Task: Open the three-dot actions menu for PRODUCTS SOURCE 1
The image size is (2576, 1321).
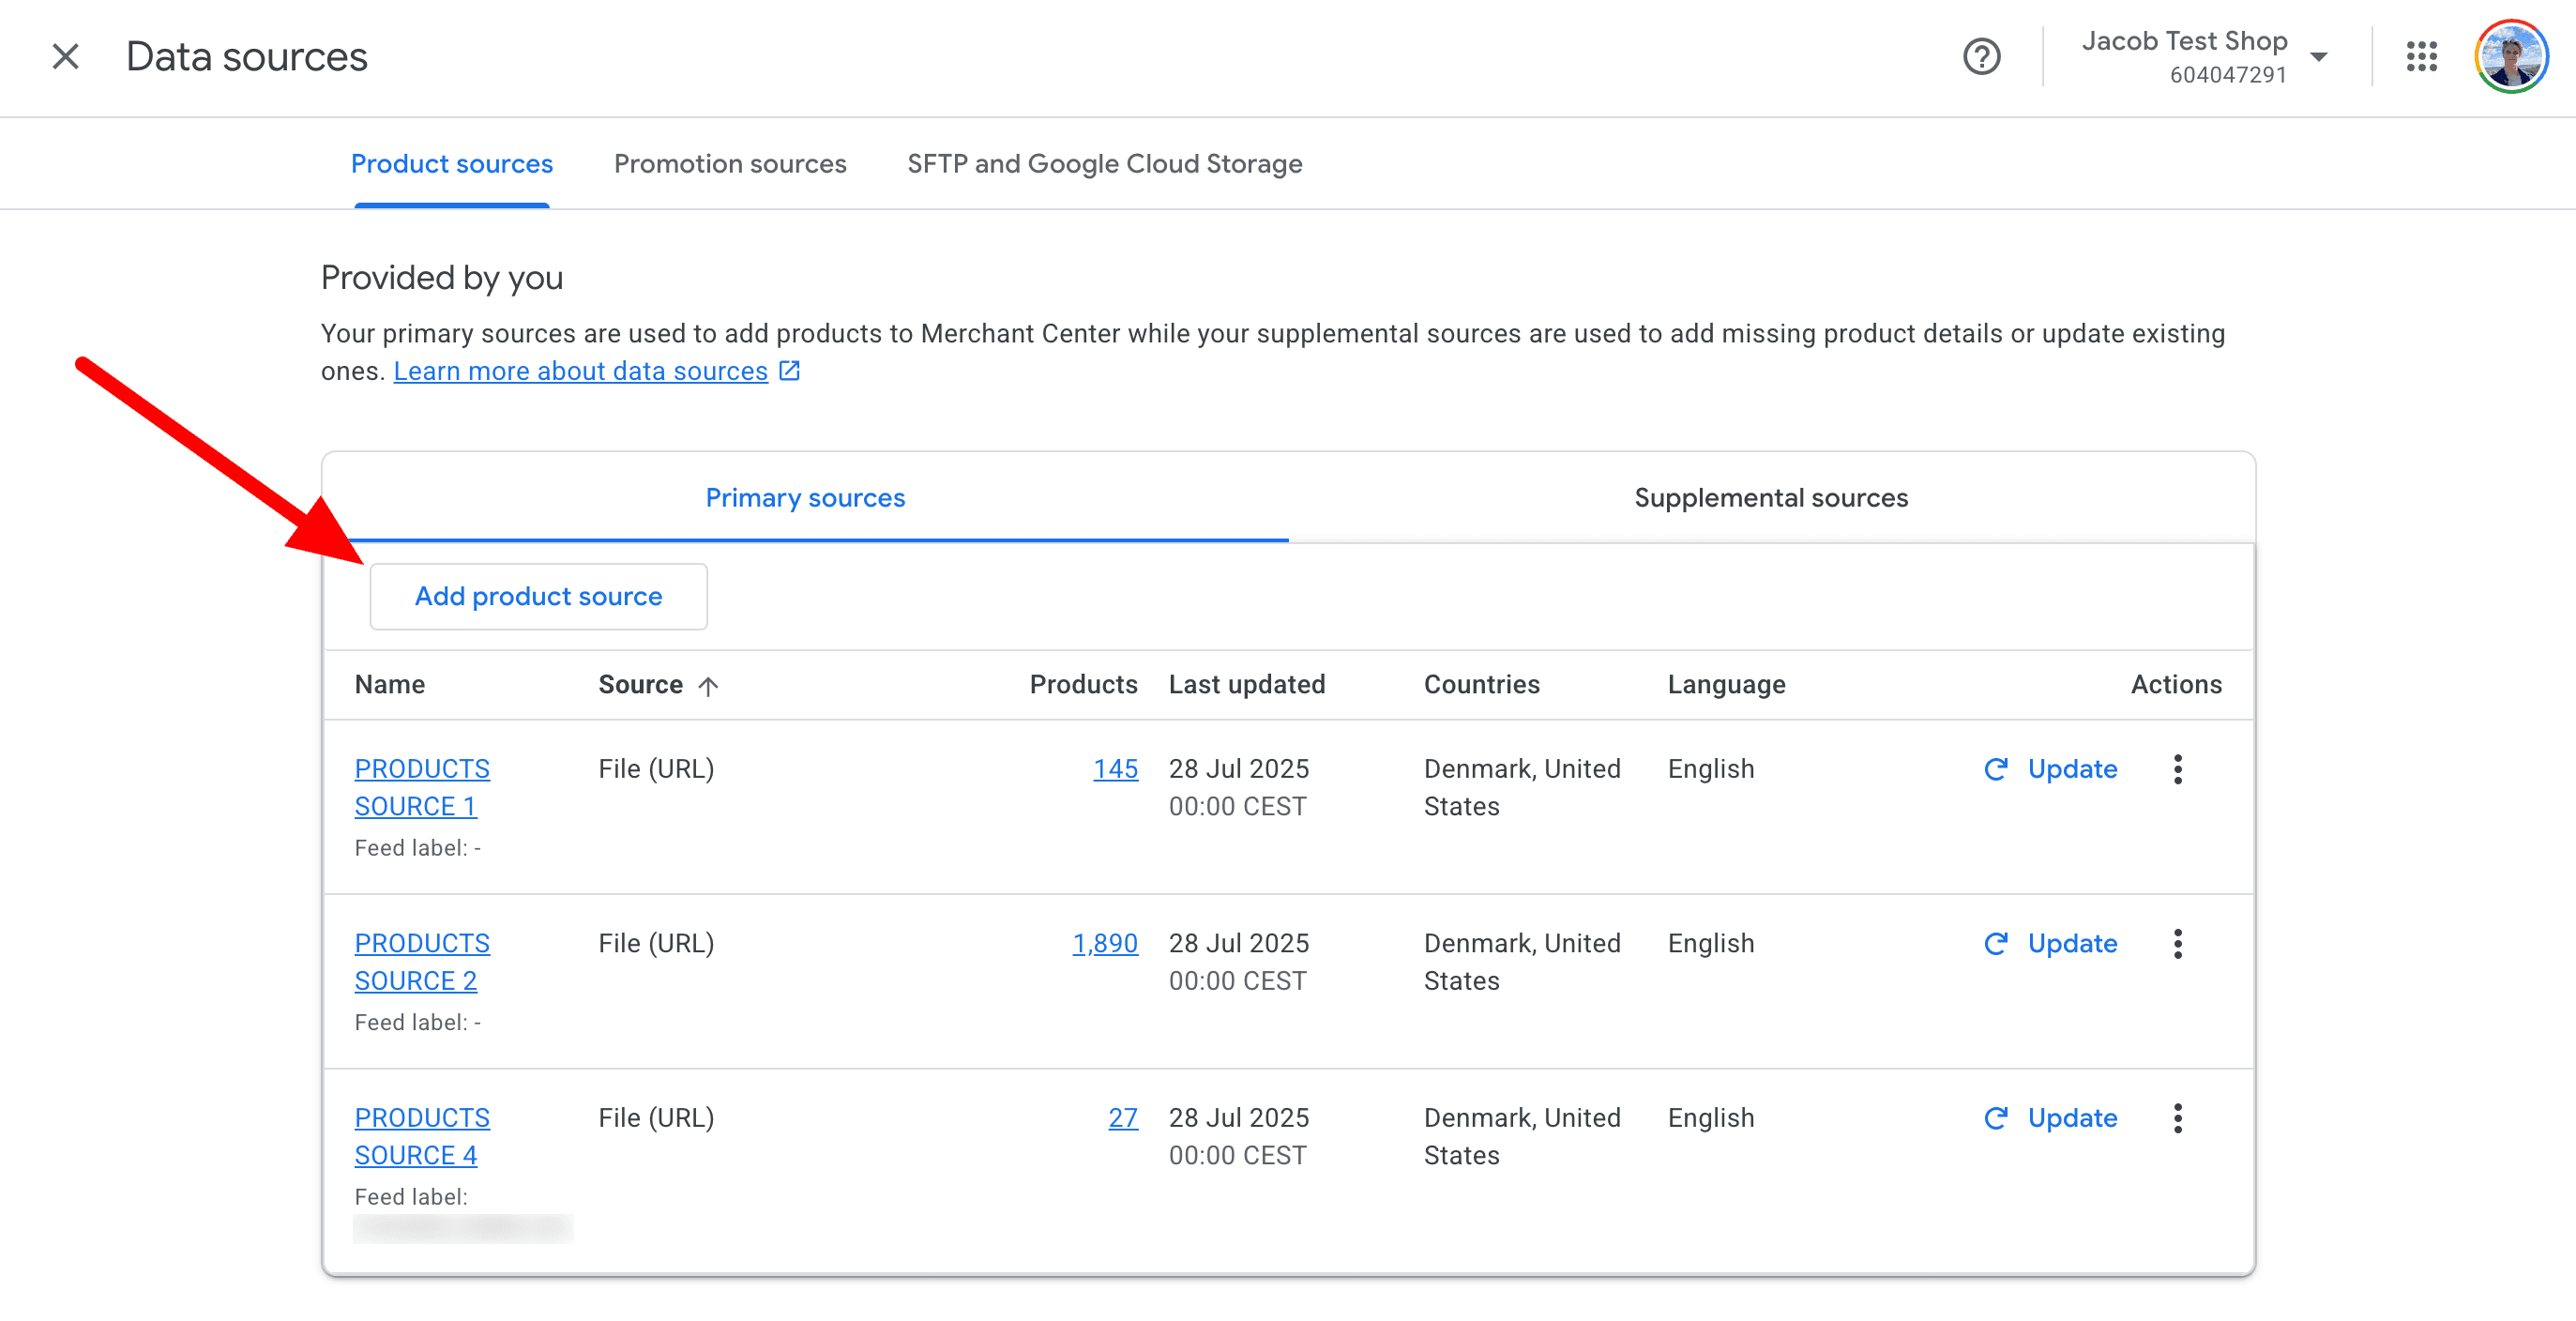Action: [x=2178, y=768]
